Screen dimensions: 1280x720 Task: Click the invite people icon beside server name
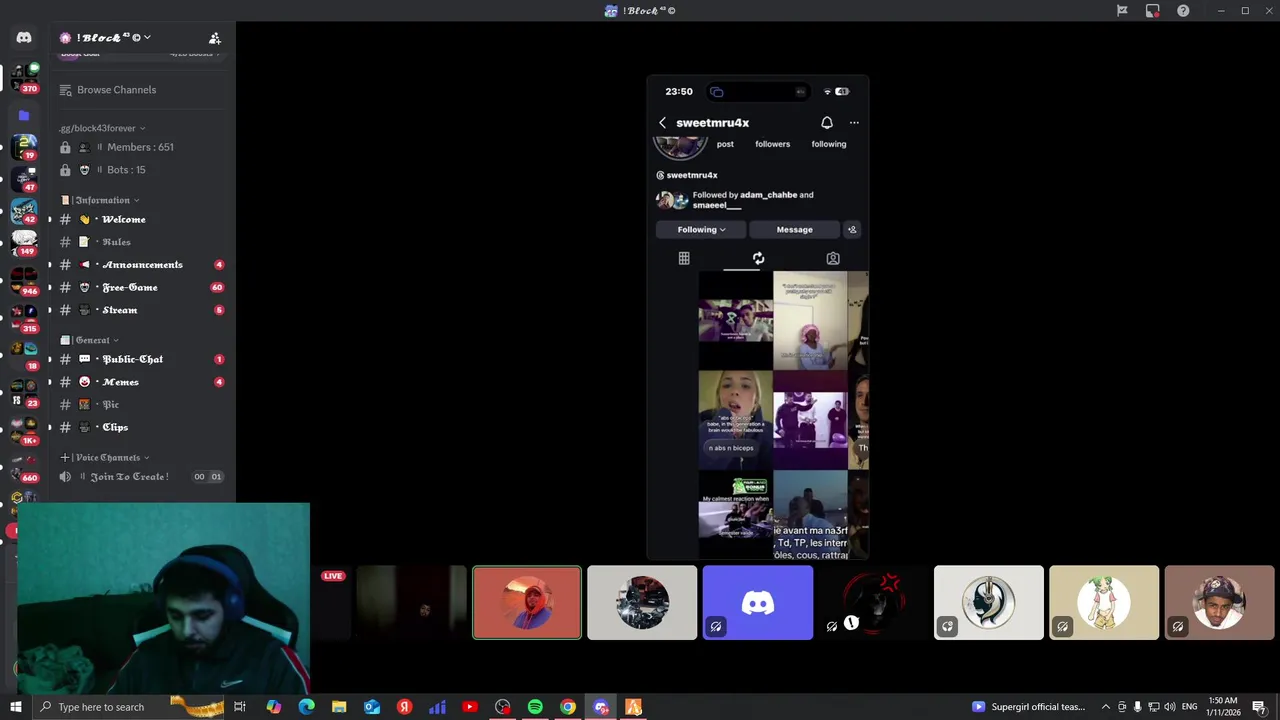215,38
